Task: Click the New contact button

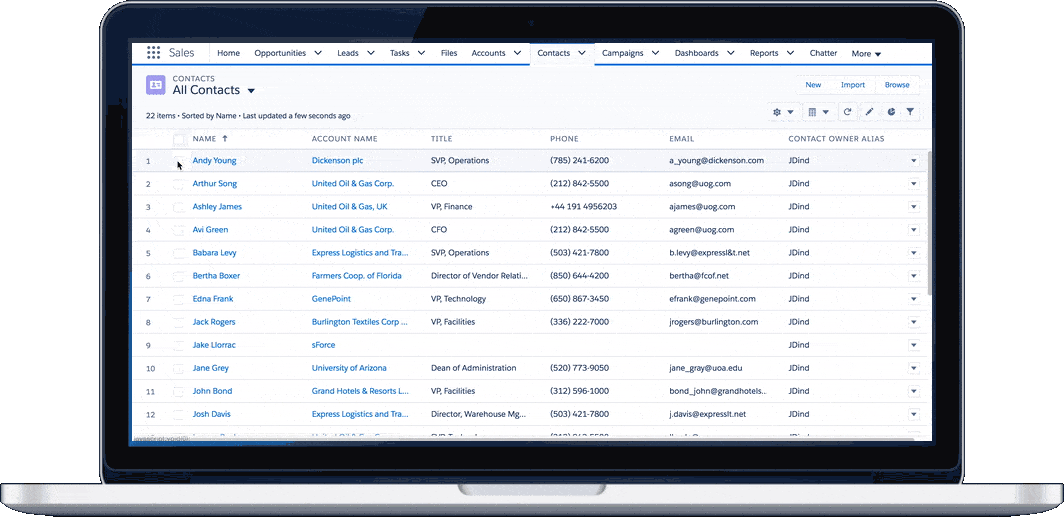Action: 813,85
